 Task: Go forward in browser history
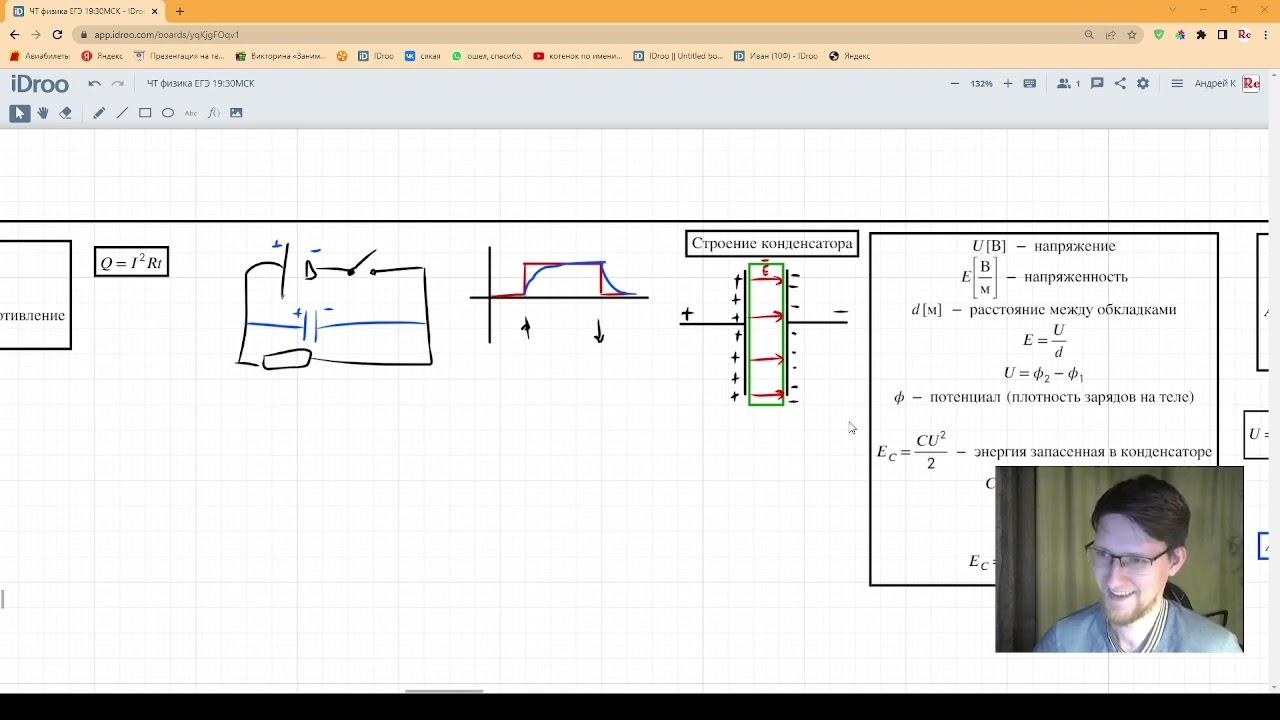36,34
